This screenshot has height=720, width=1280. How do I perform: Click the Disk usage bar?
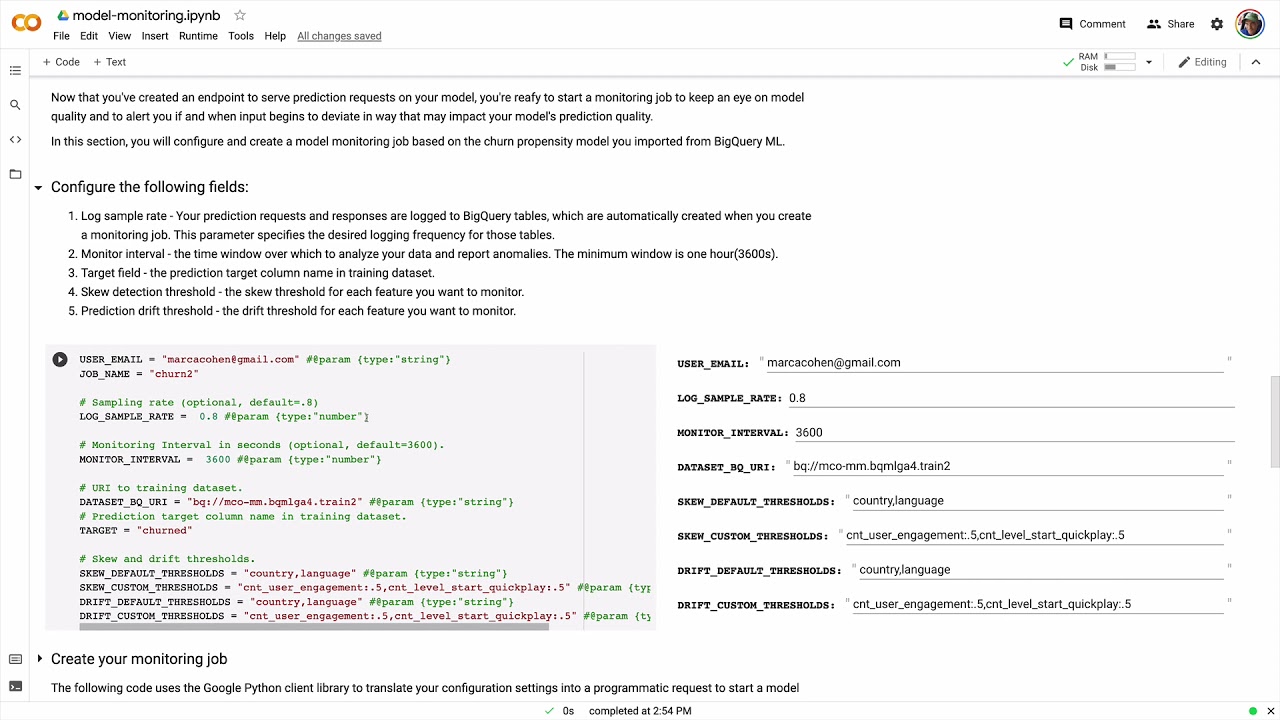(1119, 67)
